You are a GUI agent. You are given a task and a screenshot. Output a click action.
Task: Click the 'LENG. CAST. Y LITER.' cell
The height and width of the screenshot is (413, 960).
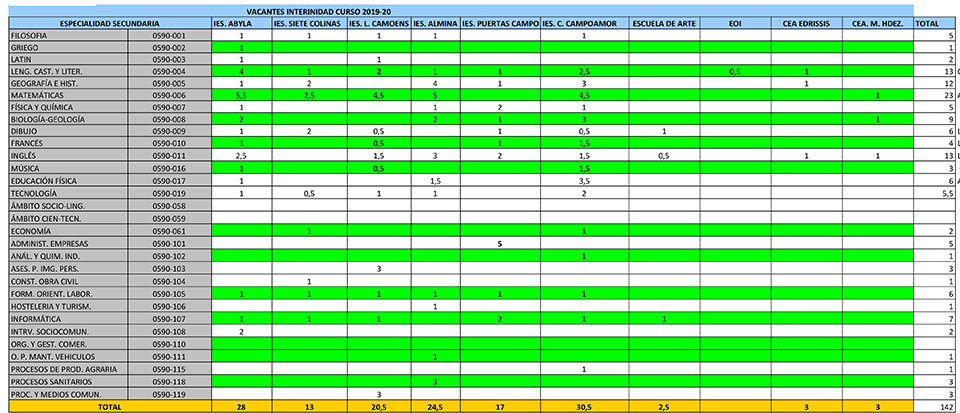[x=69, y=72]
